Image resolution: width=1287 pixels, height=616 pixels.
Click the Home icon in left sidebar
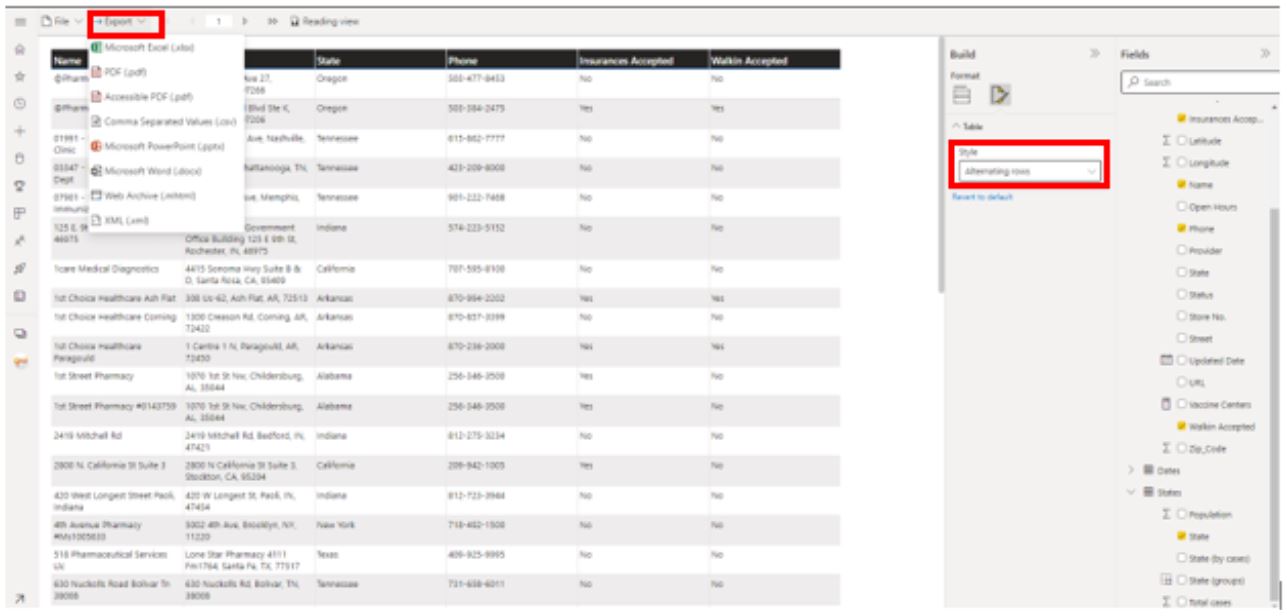[20, 49]
